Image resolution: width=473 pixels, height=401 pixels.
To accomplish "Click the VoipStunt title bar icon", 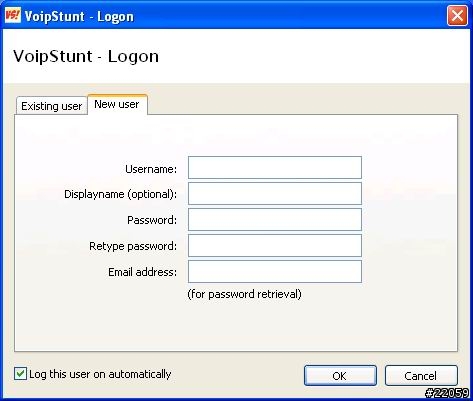I will click(13, 16).
